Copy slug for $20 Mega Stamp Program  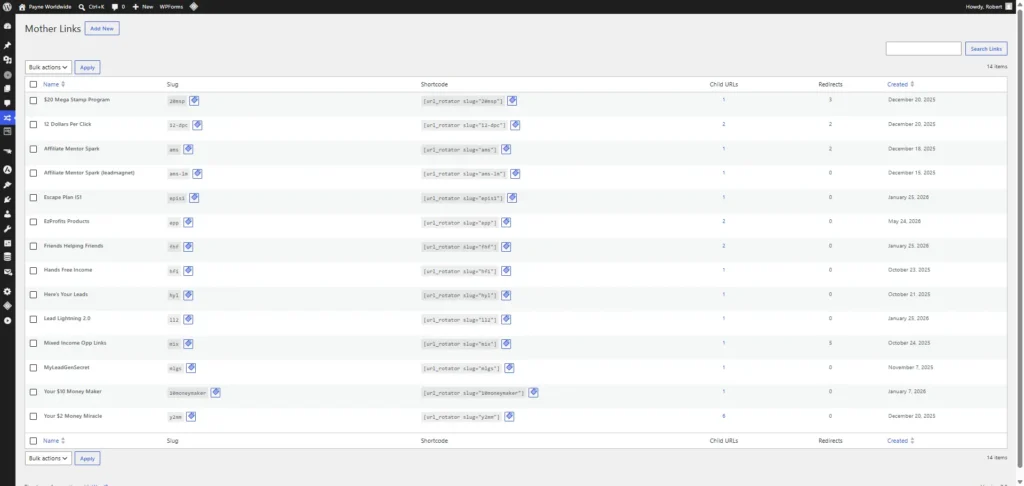click(194, 101)
